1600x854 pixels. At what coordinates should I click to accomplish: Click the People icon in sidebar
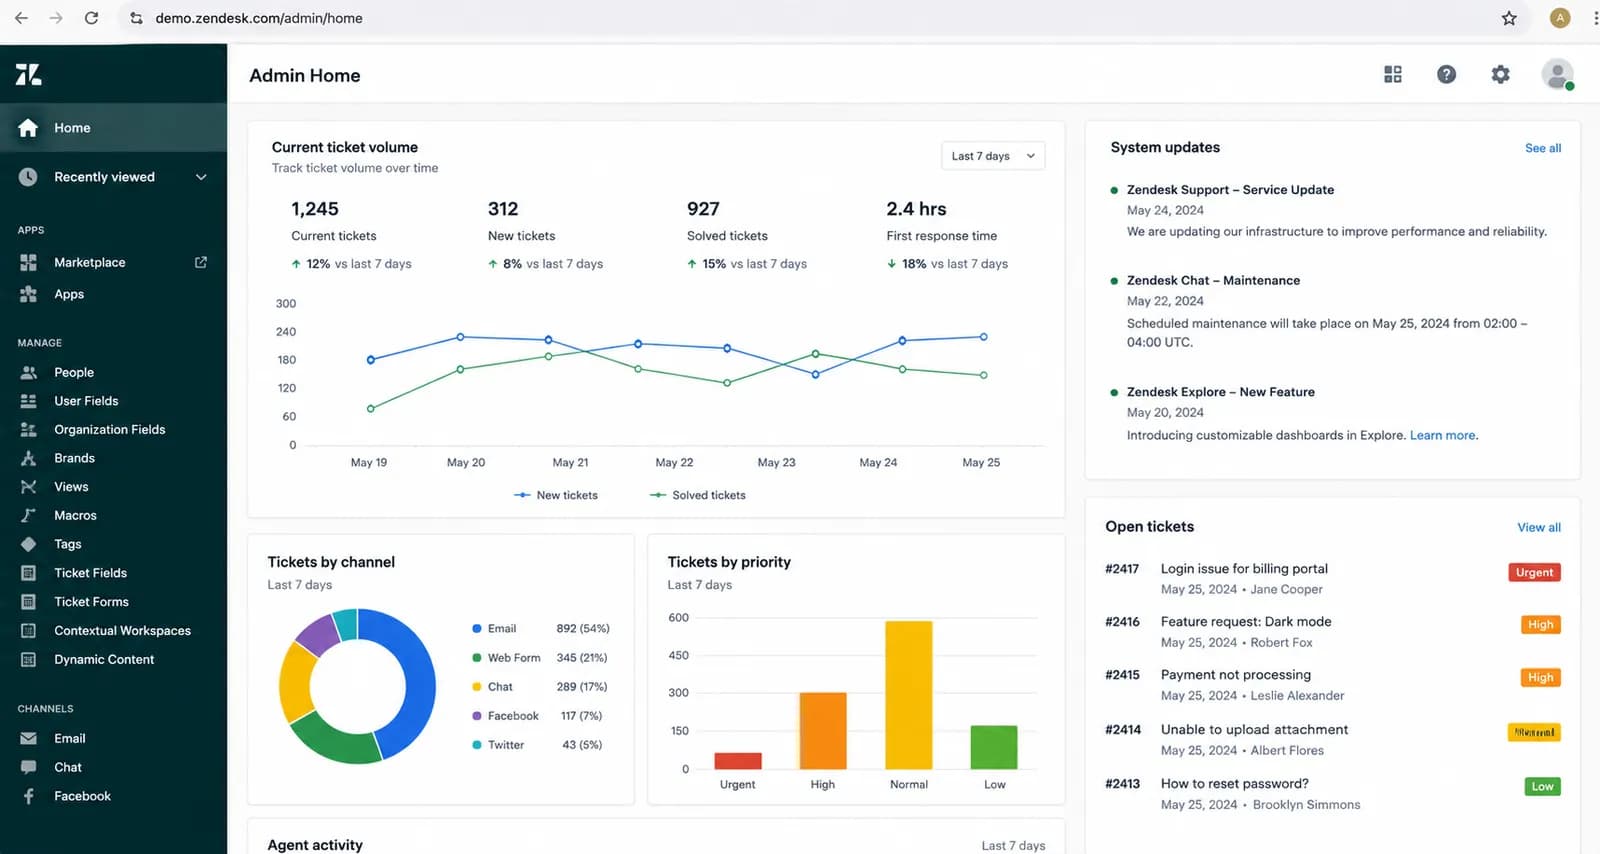tap(28, 372)
